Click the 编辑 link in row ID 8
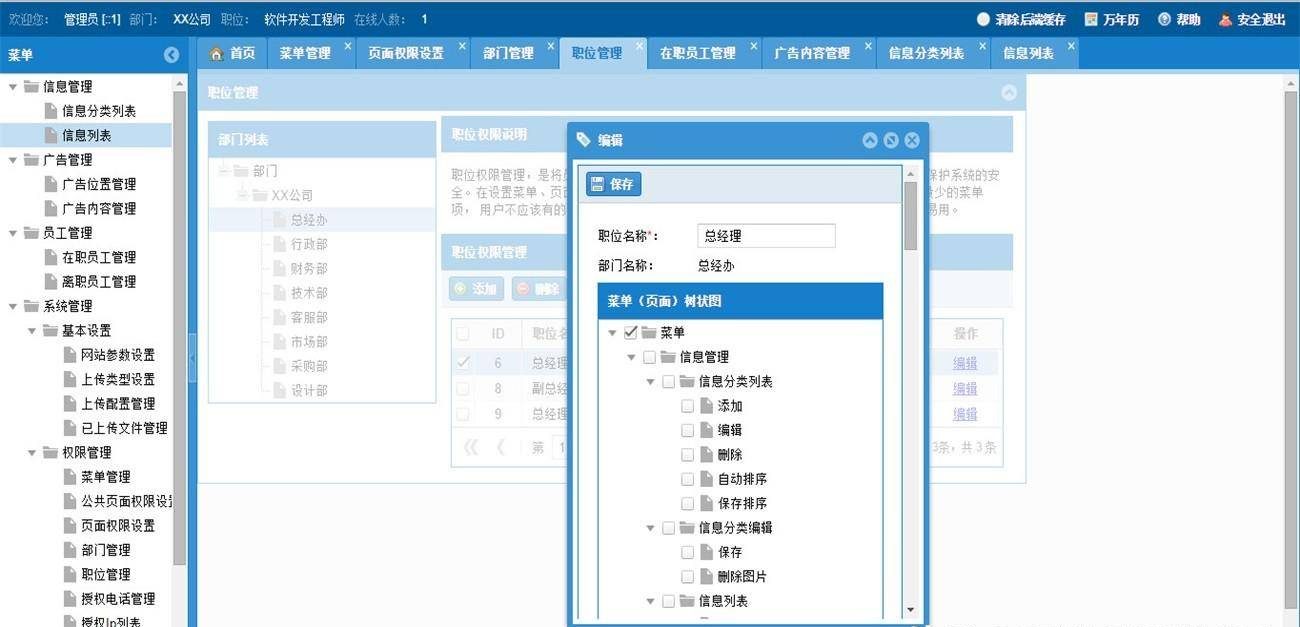 (x=965, y=388)
